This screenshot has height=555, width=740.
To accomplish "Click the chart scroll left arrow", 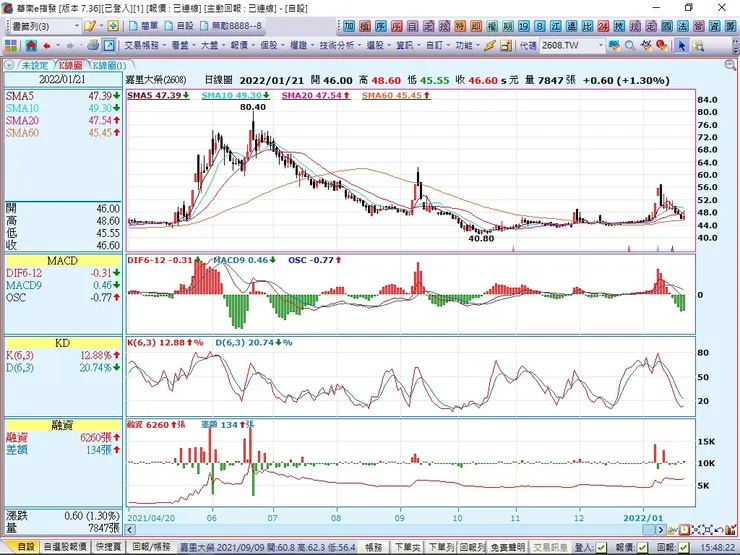I will 132,530.
